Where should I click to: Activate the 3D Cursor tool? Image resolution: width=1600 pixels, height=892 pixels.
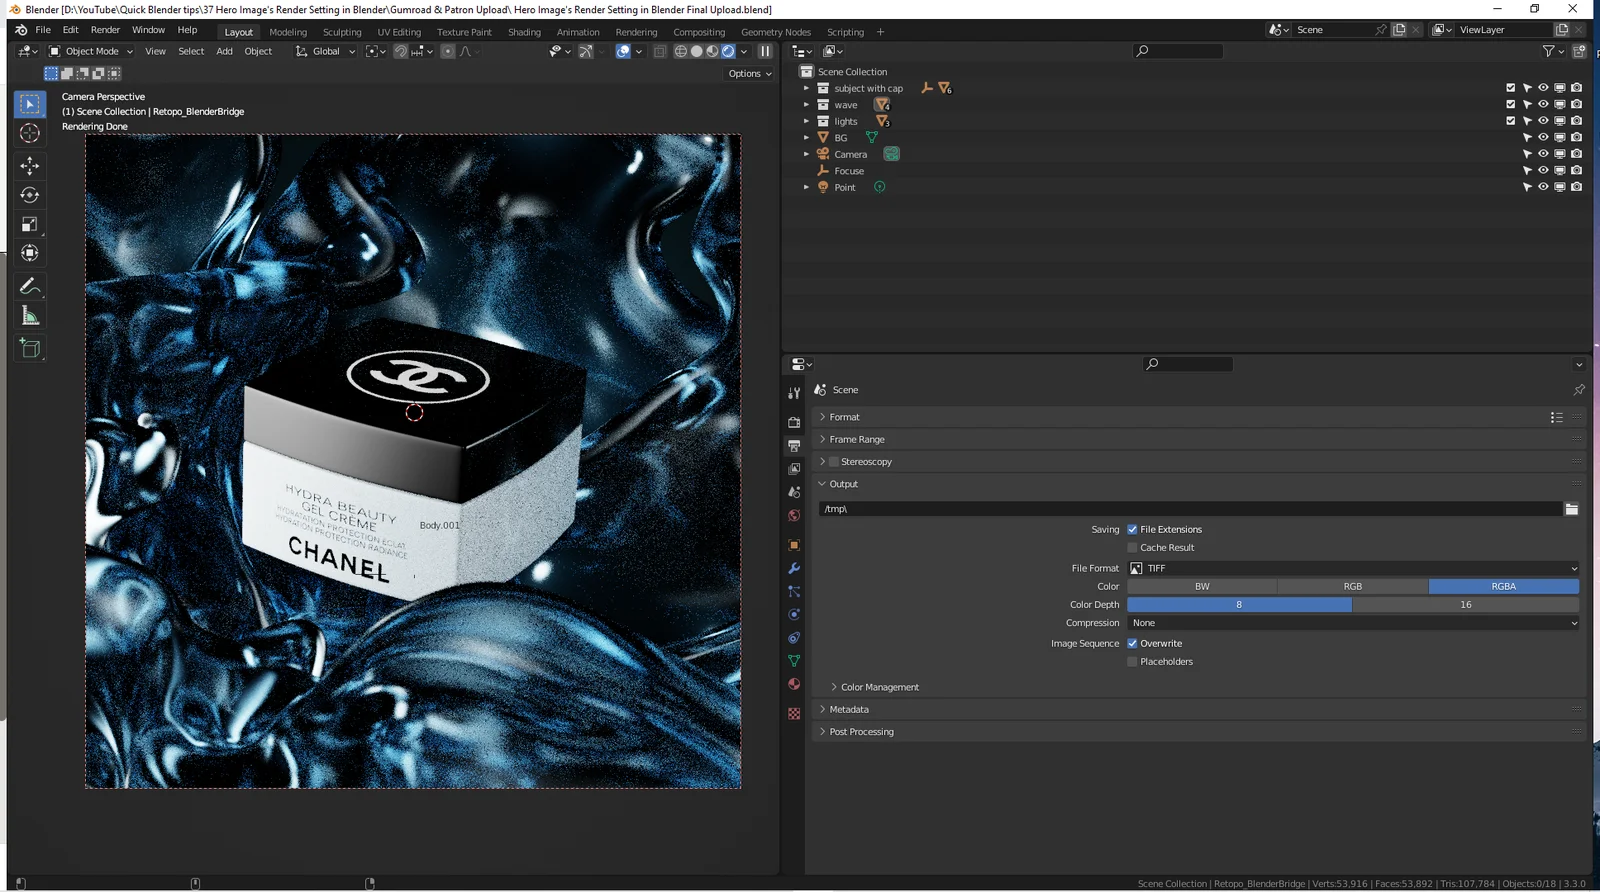pyautogui.click(x=30, y=133)
